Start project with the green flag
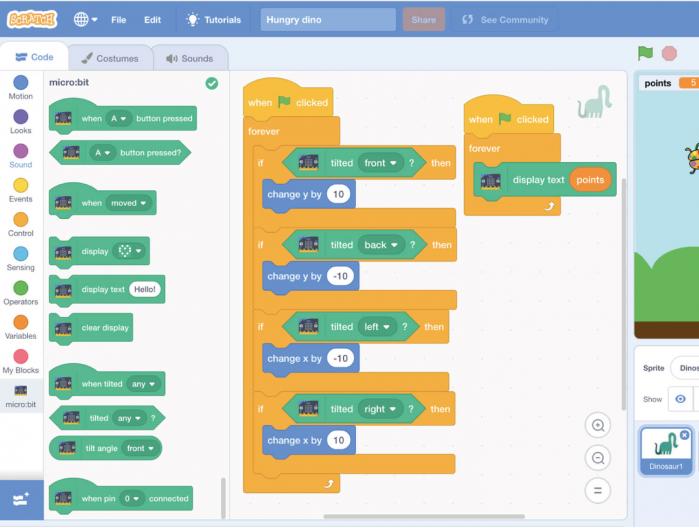Screen dimensions: 699x528 pos(645,54)
